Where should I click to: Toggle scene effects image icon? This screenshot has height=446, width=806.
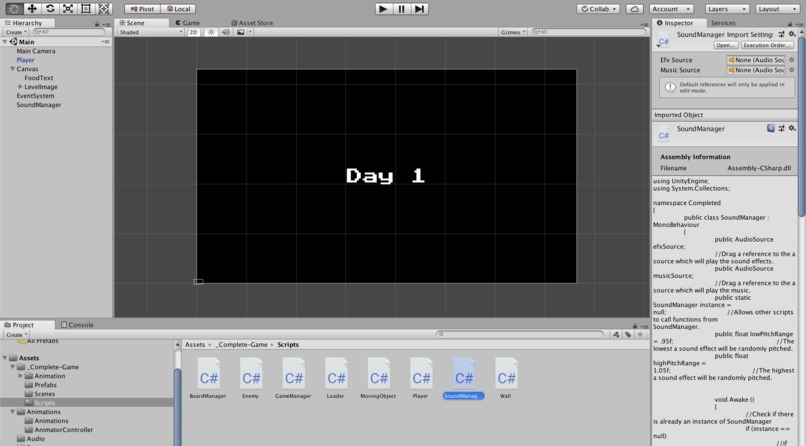(241, 32)
